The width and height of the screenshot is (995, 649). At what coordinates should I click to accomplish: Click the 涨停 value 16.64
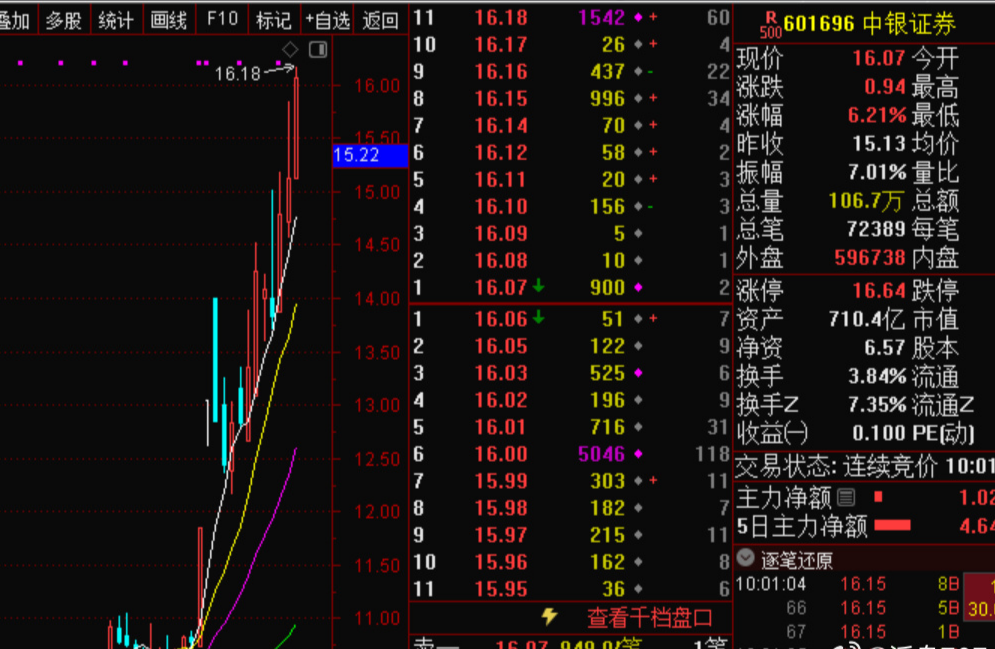879,291
